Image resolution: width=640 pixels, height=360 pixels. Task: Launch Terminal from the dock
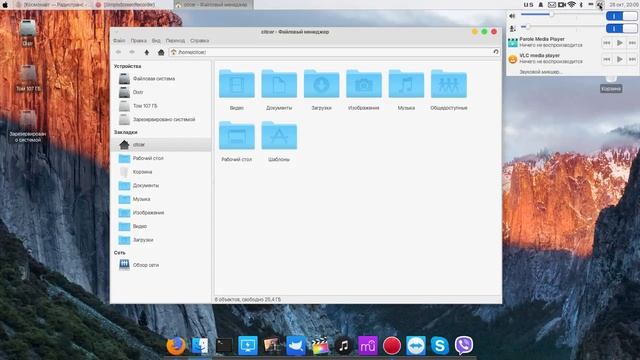click(224, 346)
